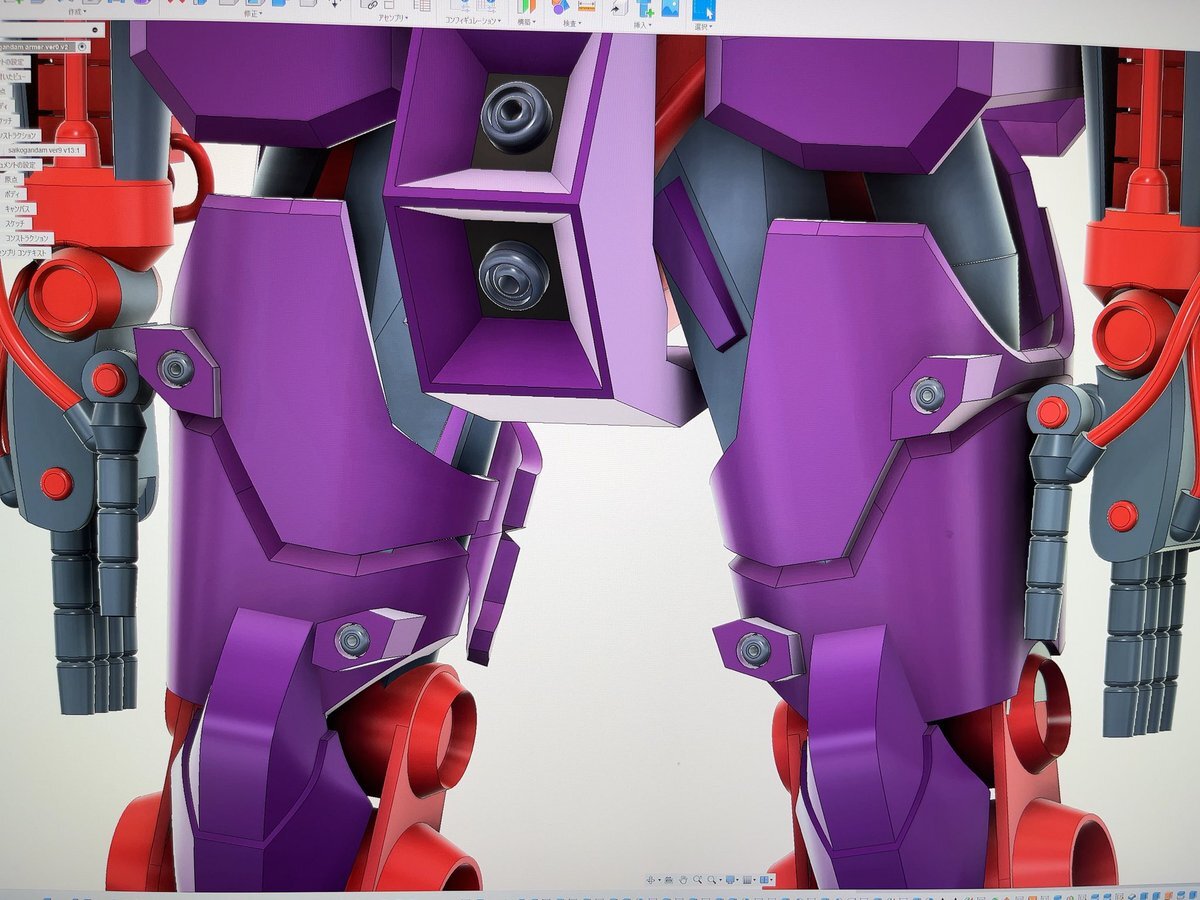The image size is (1200, 900).
Task: Click the Select tool icon in toolbar
Action: click(704, 8)
